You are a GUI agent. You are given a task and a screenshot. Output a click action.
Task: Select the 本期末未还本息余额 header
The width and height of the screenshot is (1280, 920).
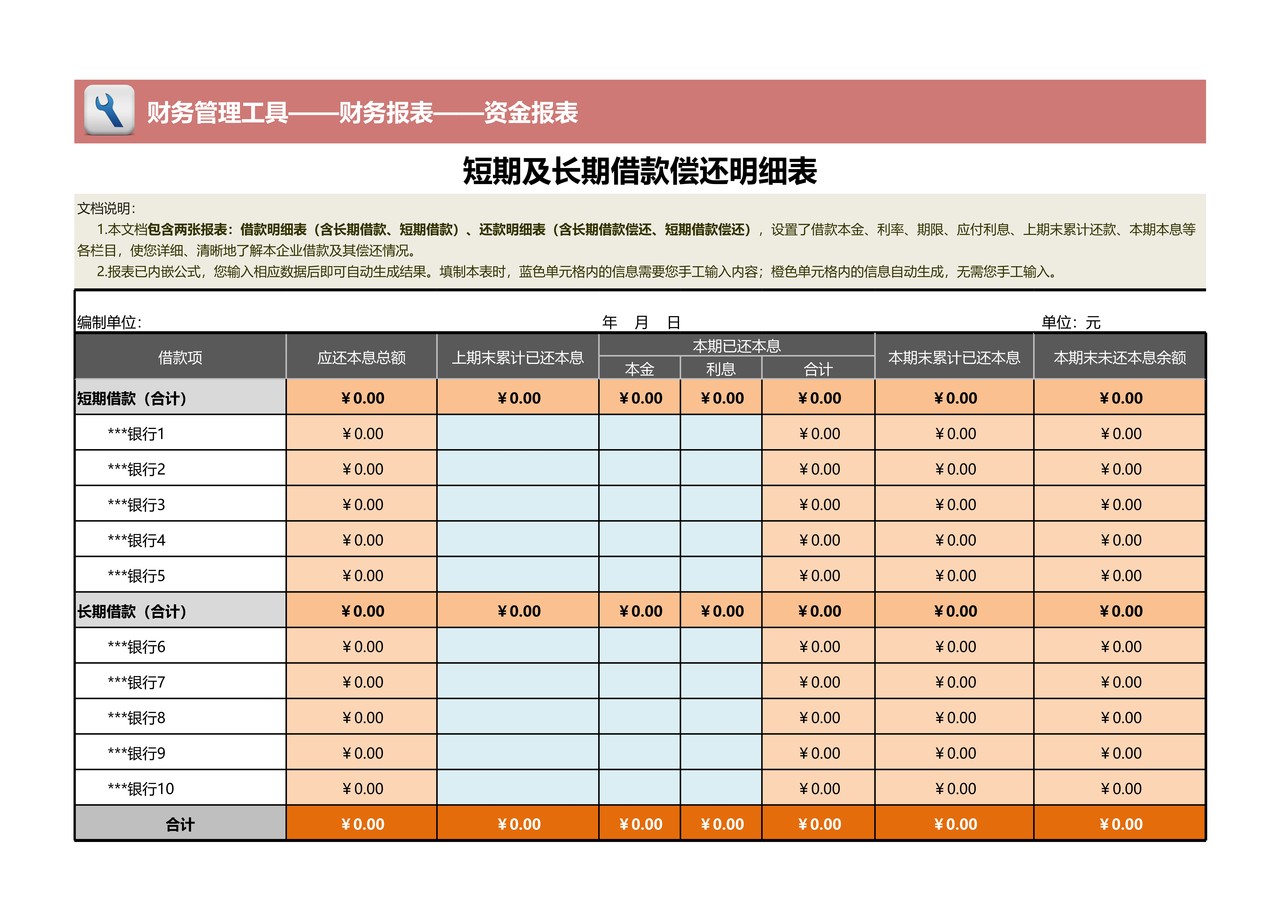[x=1119, y=357]
